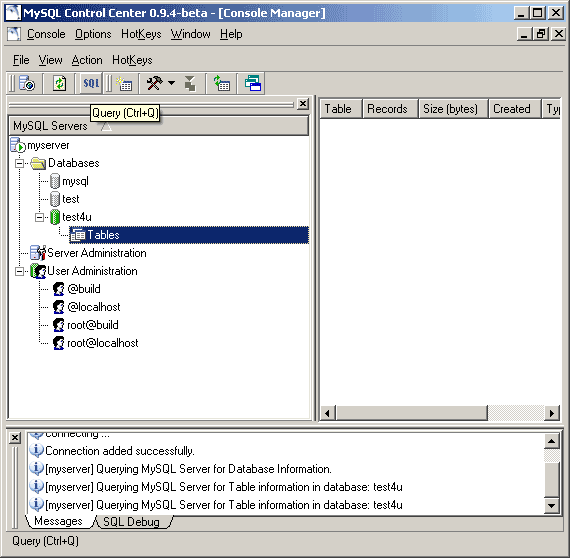Click the mysql database cylinder icon
The height and width of the screenshot is (558, 570).
tap(55, 181)
